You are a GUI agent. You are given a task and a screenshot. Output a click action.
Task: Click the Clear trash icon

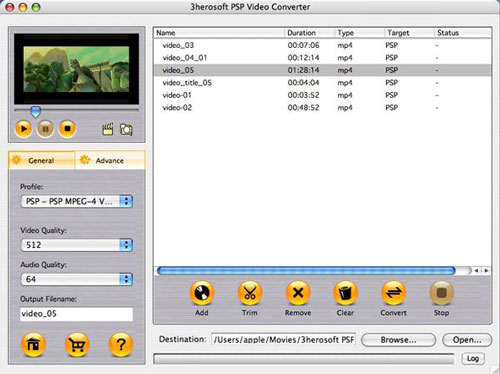(345, 293)
